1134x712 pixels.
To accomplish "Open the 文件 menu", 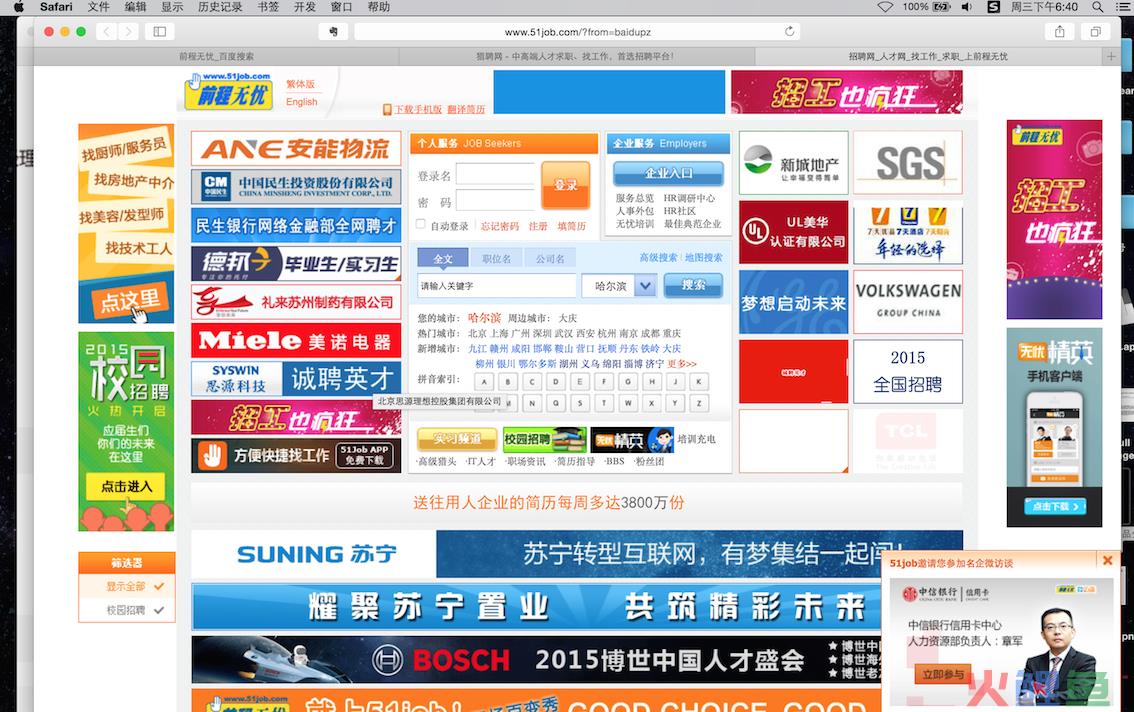I will (98, 7).
